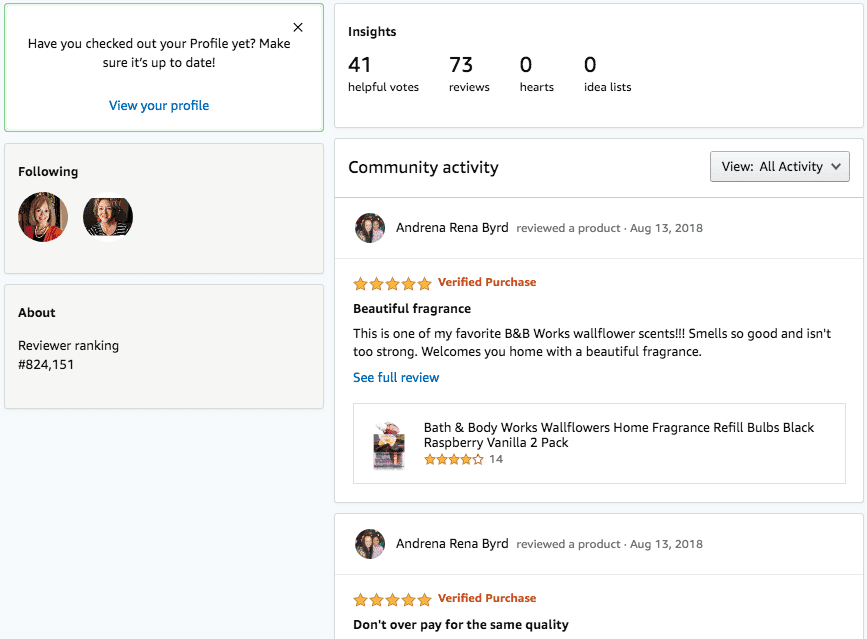Screen dimensions: 867x639
Task: Click the 0 idea lists insight
Action: (607, 74)
